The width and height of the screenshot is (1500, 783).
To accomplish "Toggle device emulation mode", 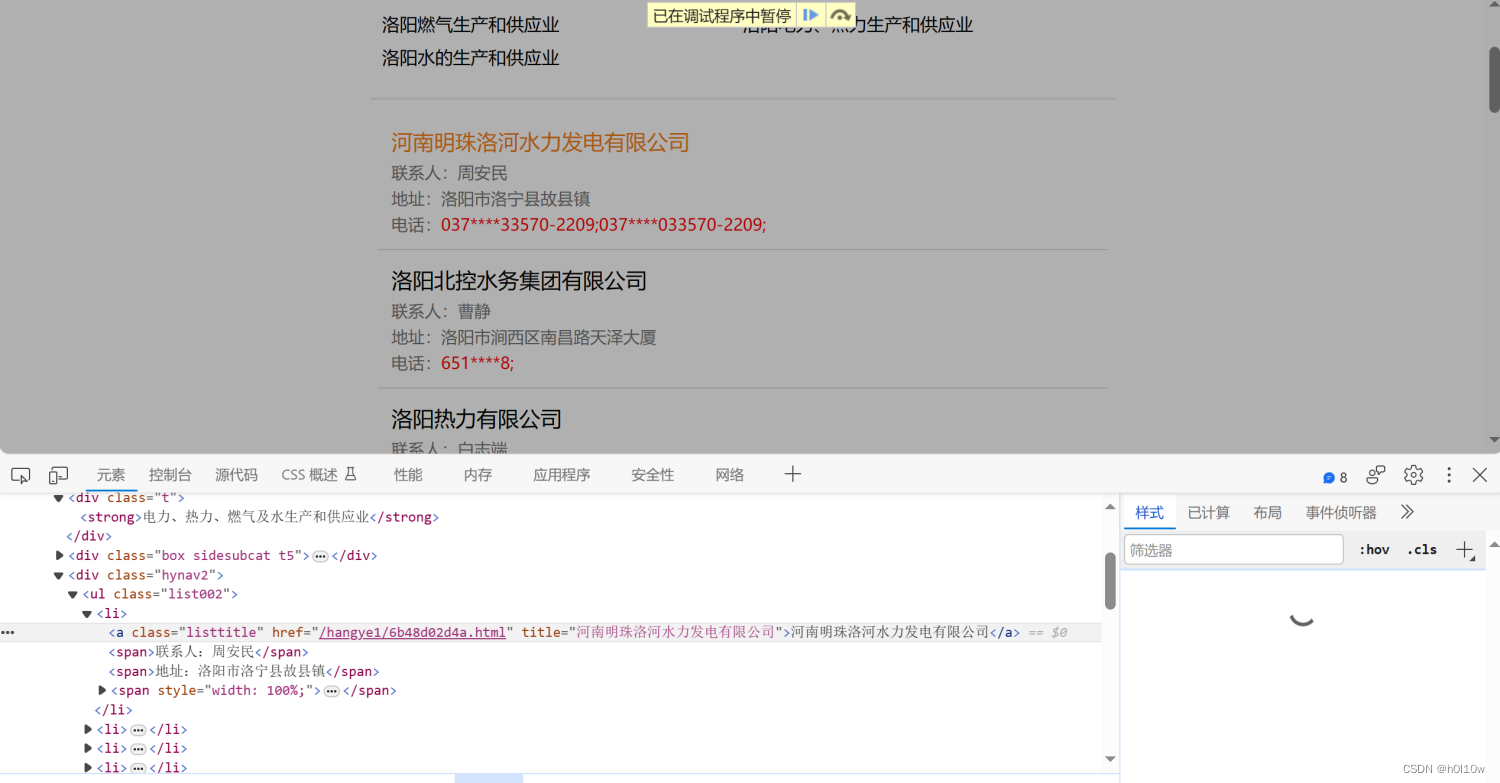I will click(x=59, y=475).
